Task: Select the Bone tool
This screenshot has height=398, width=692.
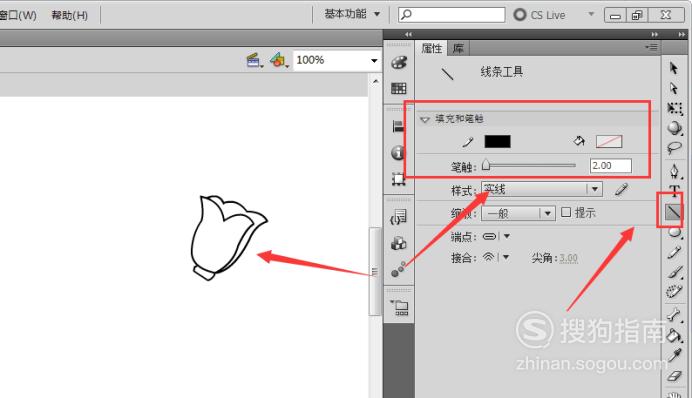Action: coord(674,315)
